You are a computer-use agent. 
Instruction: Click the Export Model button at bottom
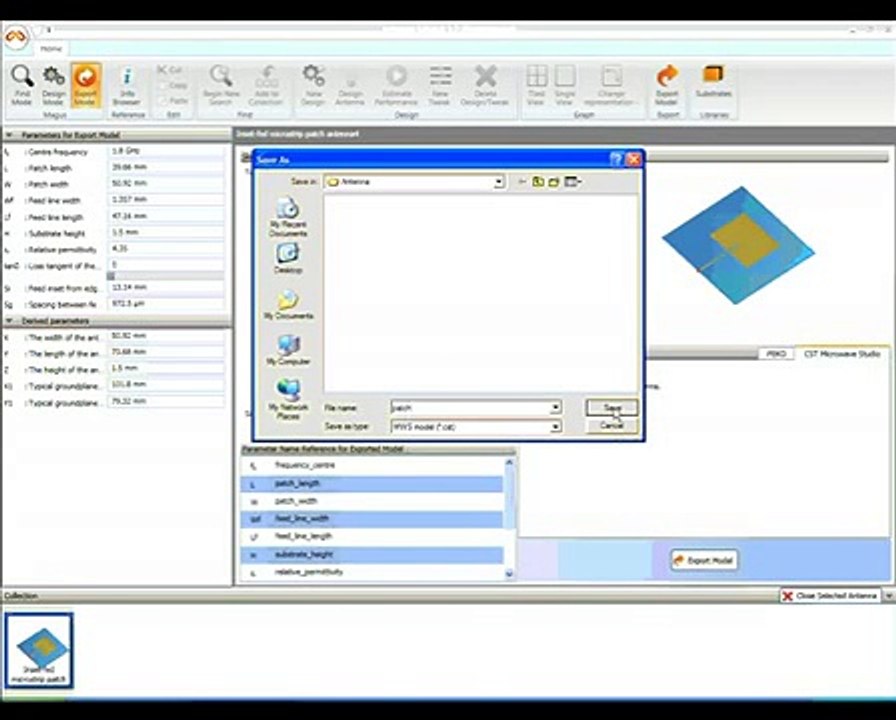click(x=704, y=561)
